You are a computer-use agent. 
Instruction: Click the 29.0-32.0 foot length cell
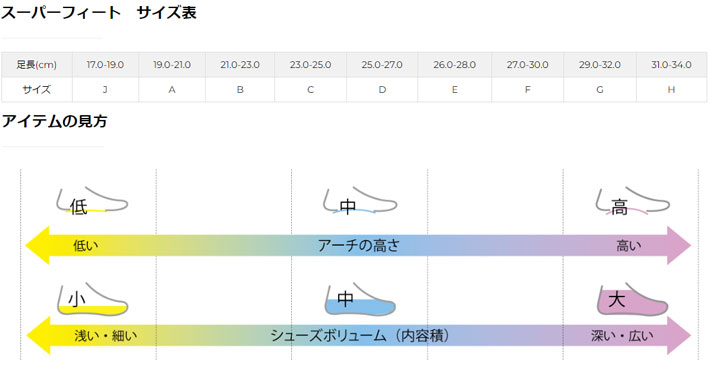[x=600, y=65]
